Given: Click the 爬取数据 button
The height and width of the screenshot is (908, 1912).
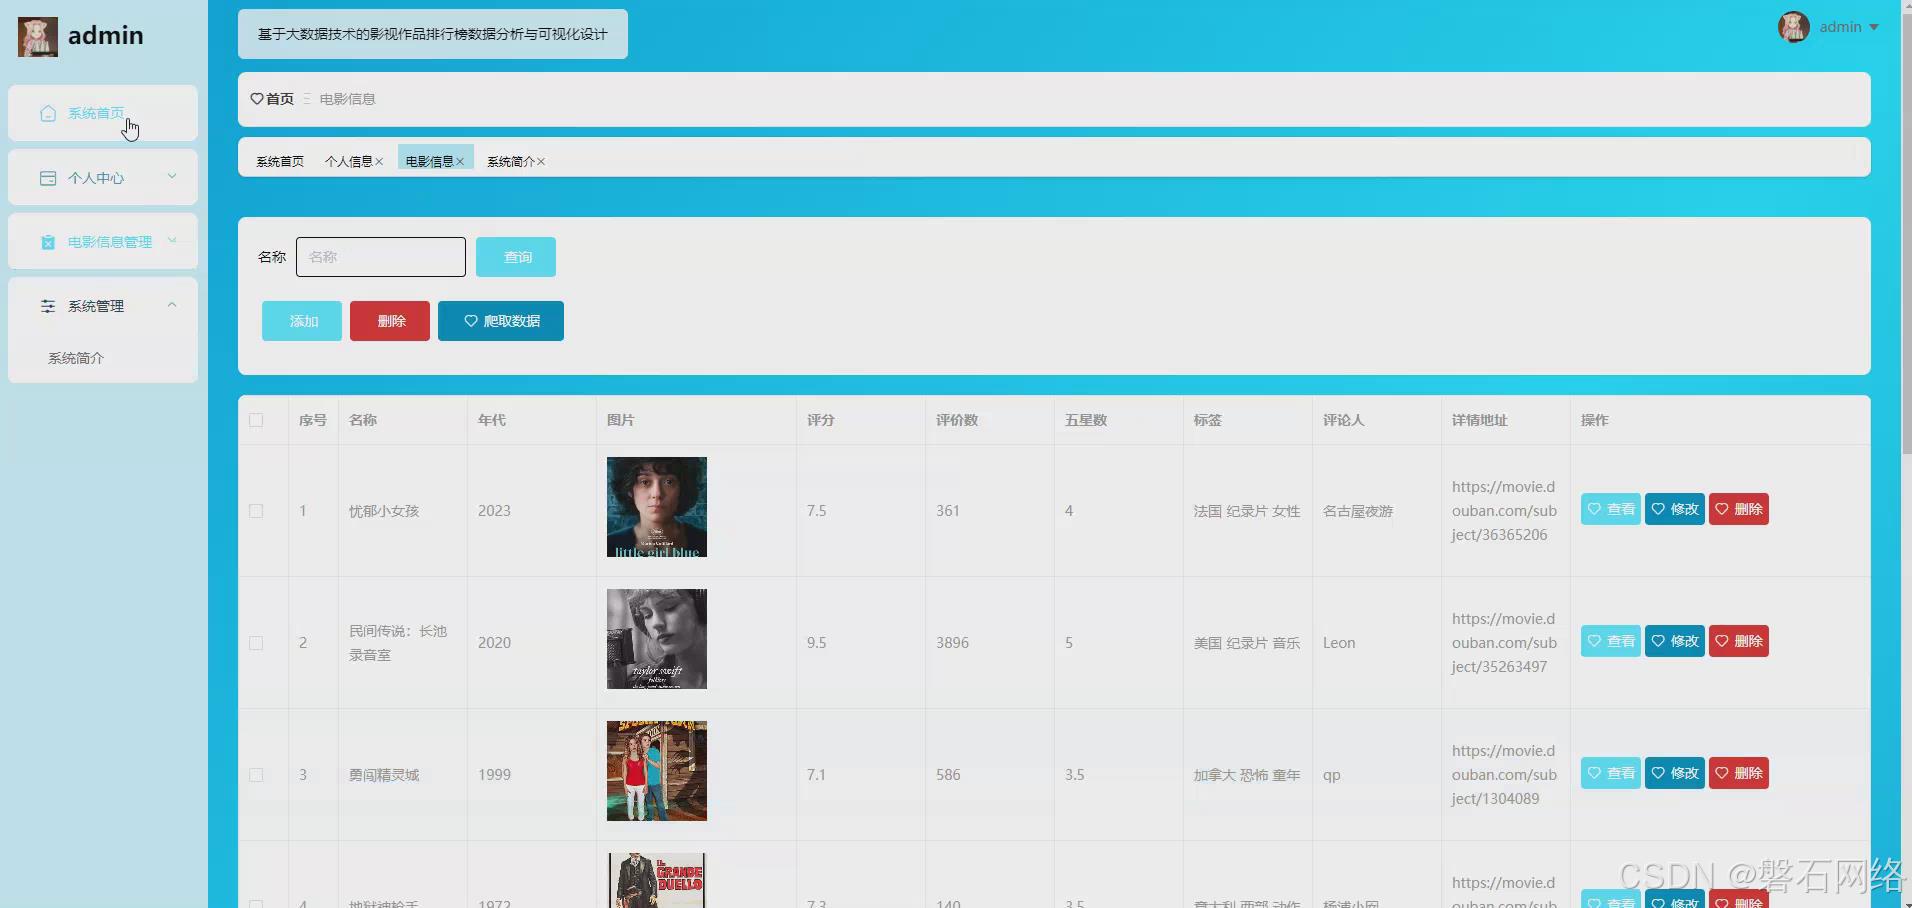Looking at the screenshot, I should tap(501, 321).
